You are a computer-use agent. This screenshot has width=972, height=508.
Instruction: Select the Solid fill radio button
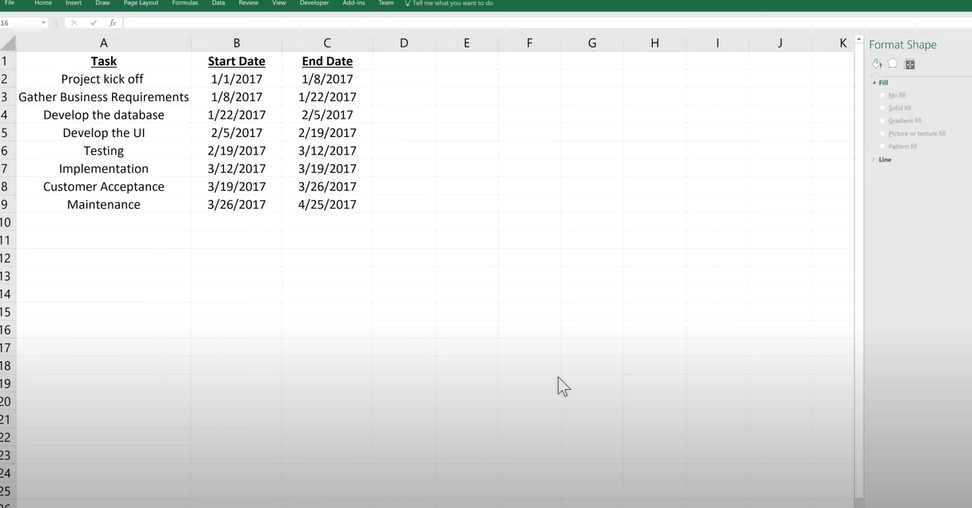click(883, 107)
